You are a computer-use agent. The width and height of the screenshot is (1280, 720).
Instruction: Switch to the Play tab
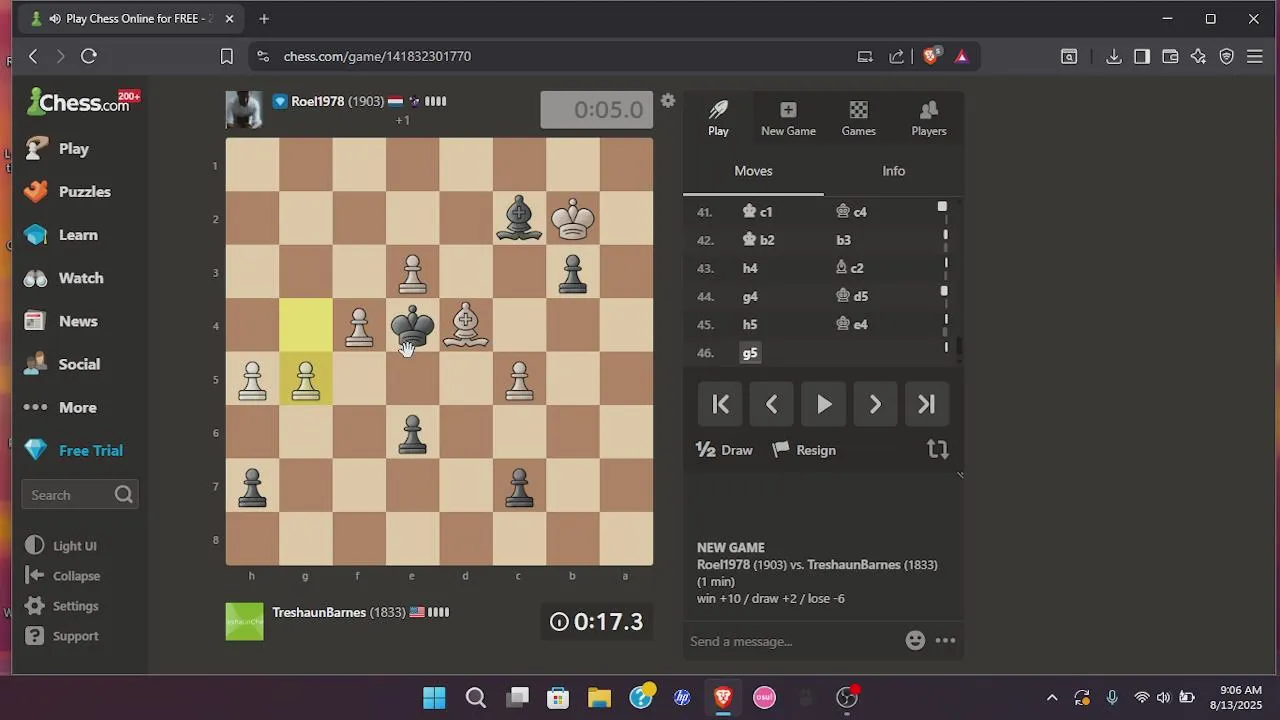click(x=718, y=118)
